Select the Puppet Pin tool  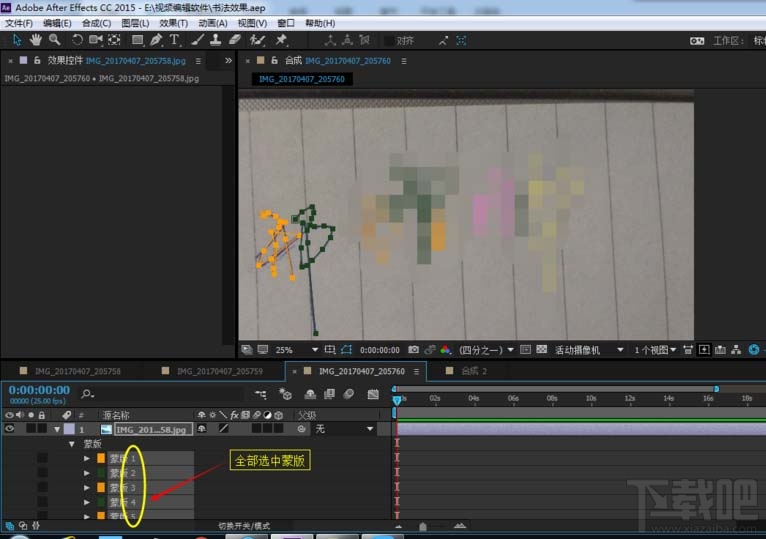[281, 40]
